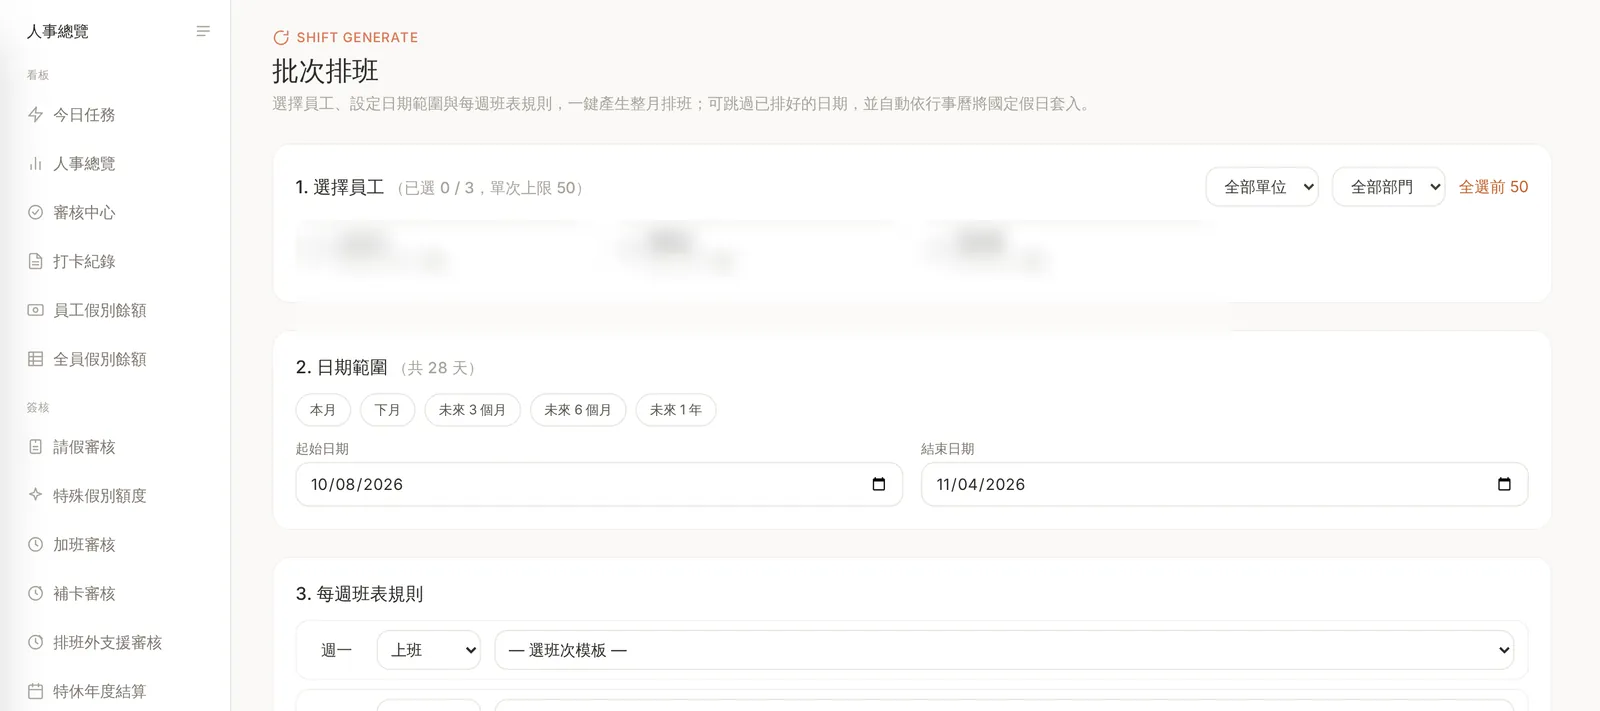Click the 起始日期 field showing 10/08/2026
Screen dimensions: 1600x711
coord(599,485)
